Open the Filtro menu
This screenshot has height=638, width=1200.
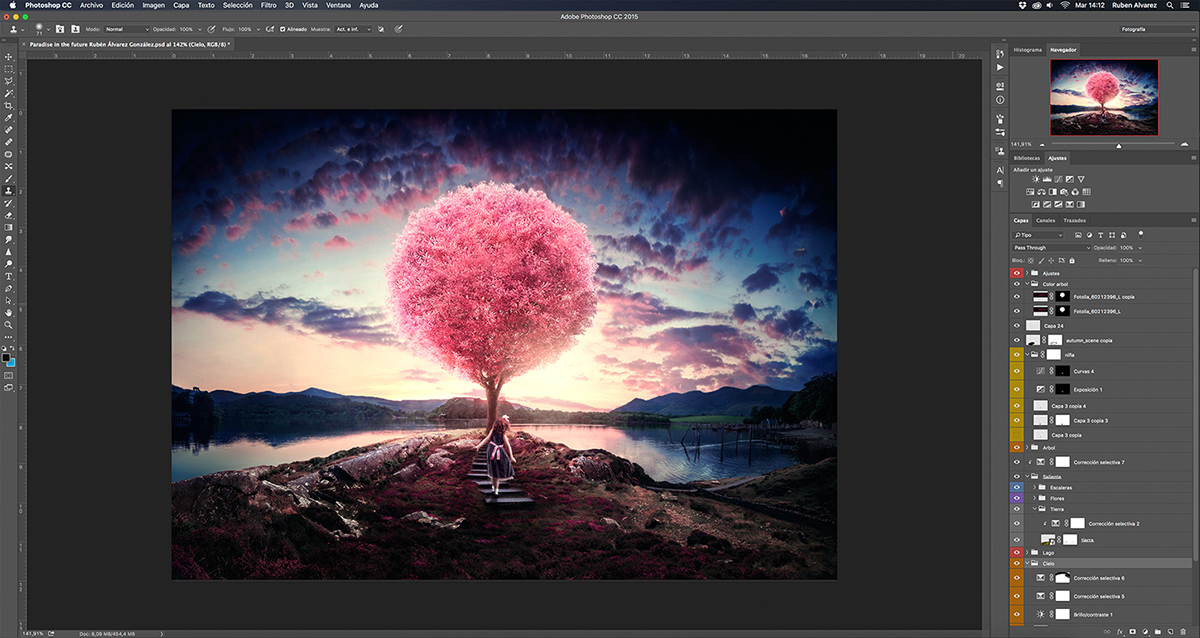[269, 5]
